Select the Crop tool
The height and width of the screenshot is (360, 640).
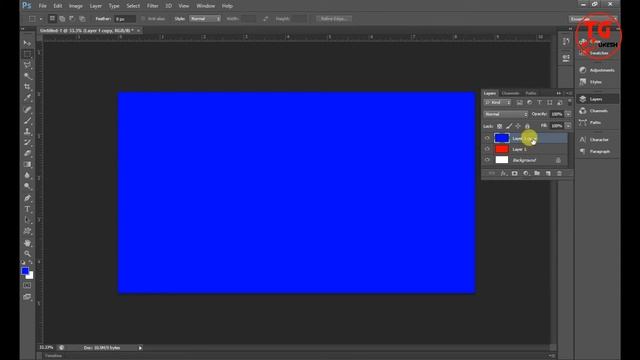tap(27, 87)
